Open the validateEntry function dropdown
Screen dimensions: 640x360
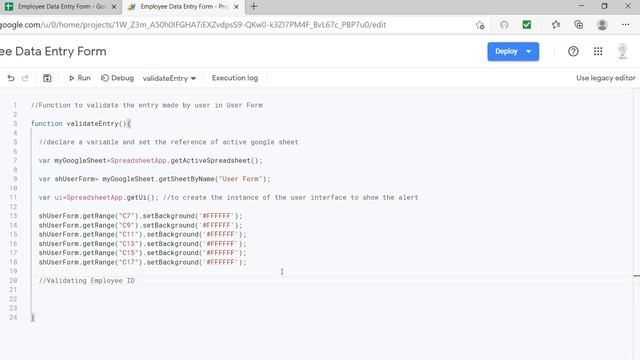click(x=169, y=78)
